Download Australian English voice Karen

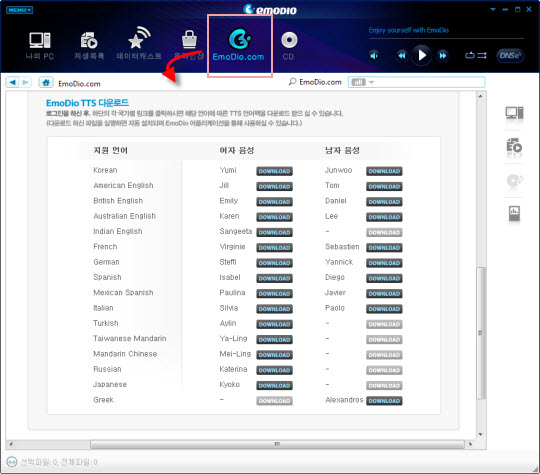[274, 217]
